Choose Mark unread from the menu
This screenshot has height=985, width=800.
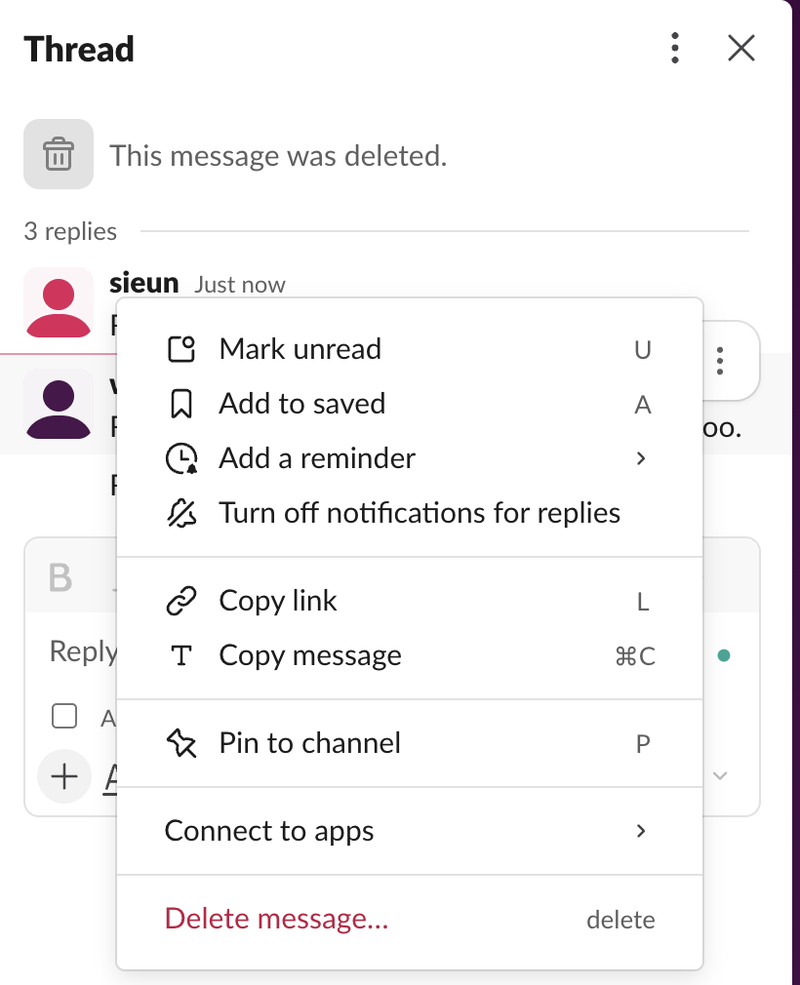(x=409, y=349)
